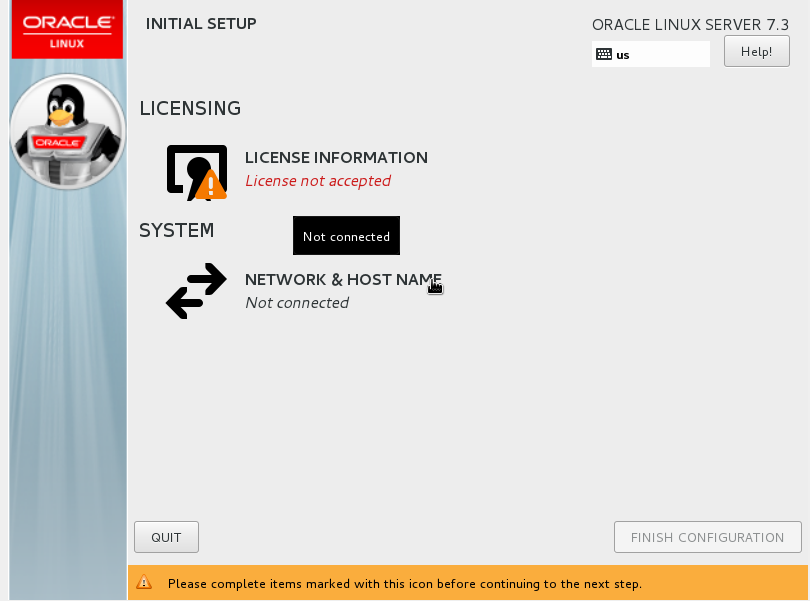Click the INITIAL SETUP title

pos(201,24)
